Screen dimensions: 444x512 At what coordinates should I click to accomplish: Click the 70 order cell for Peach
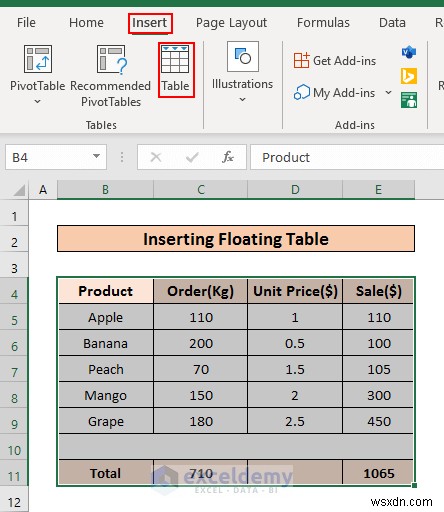[201, 369]
